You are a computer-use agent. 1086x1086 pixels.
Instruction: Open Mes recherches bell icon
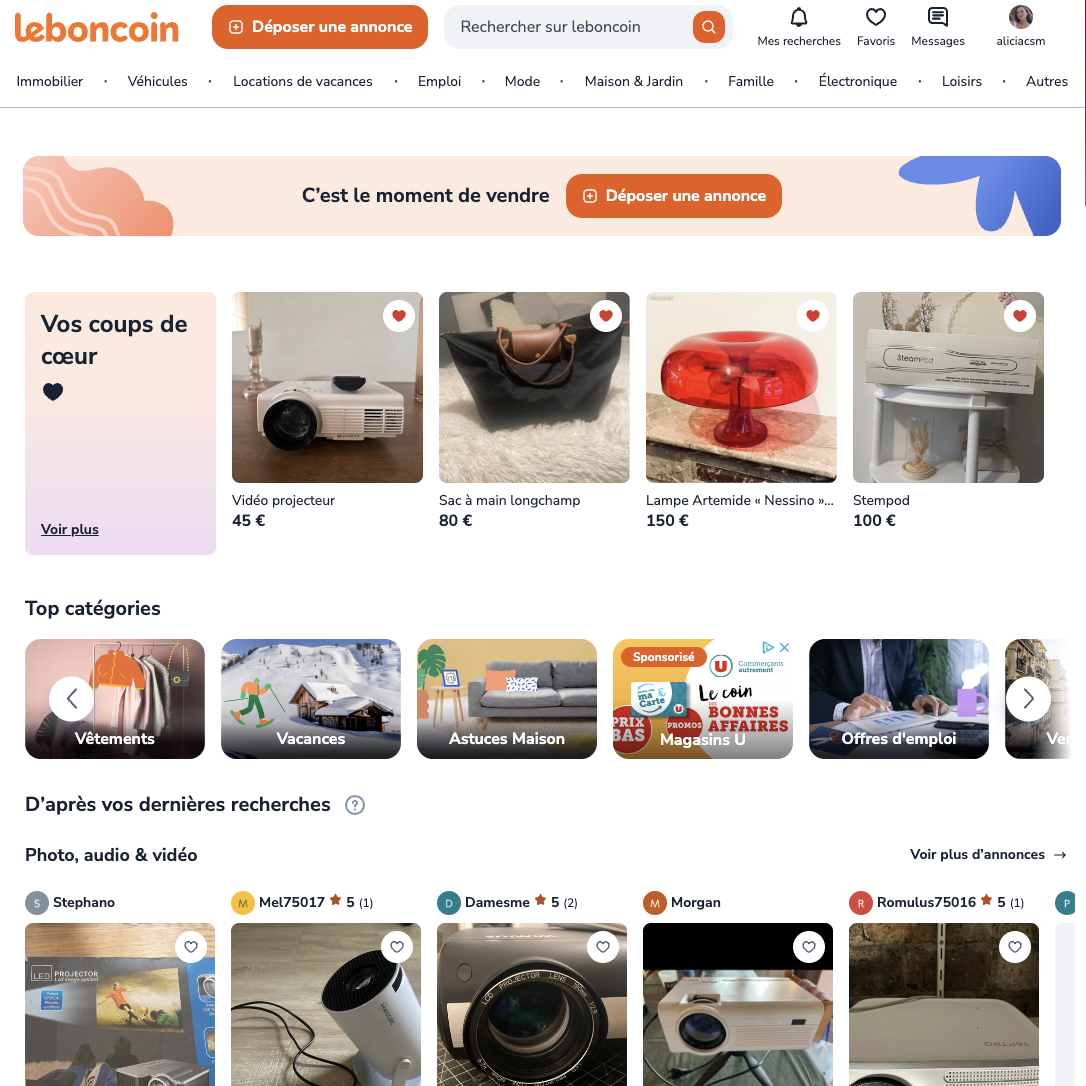[799, 17]
